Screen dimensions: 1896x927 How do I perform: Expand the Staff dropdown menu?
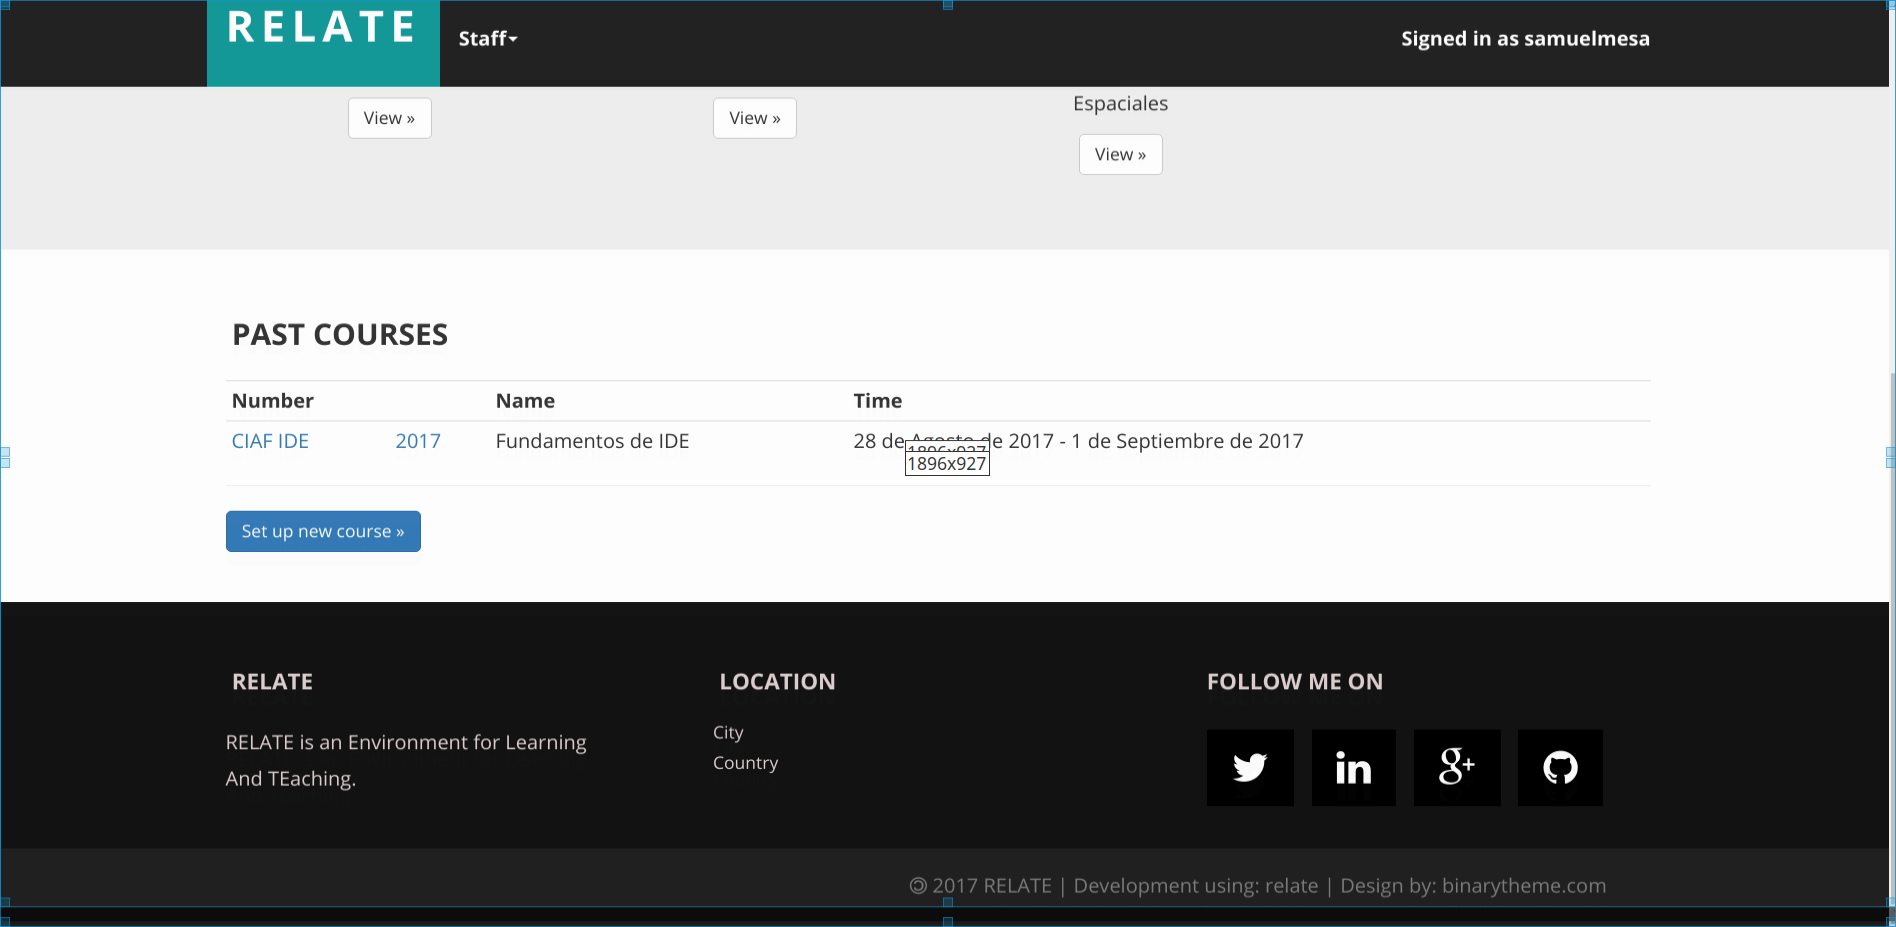(x=488, y=39)
